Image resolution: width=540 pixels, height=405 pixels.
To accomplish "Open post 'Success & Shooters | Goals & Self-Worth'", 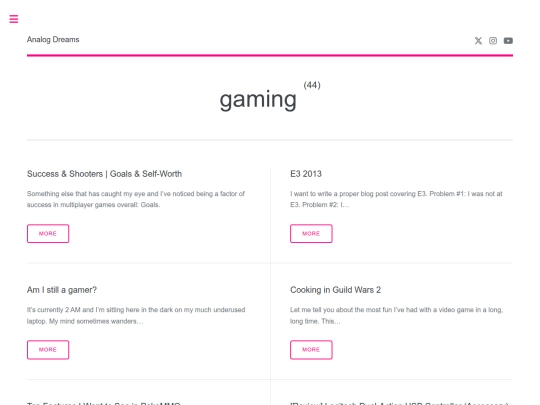I will [x=104, y=174].
